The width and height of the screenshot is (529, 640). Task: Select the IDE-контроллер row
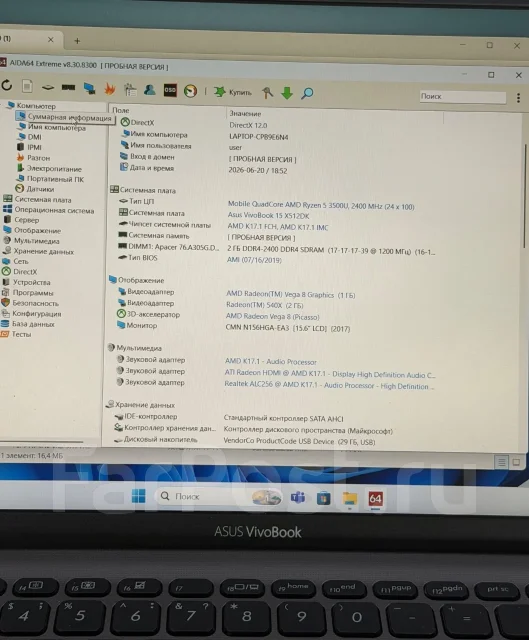click(229, 418)
